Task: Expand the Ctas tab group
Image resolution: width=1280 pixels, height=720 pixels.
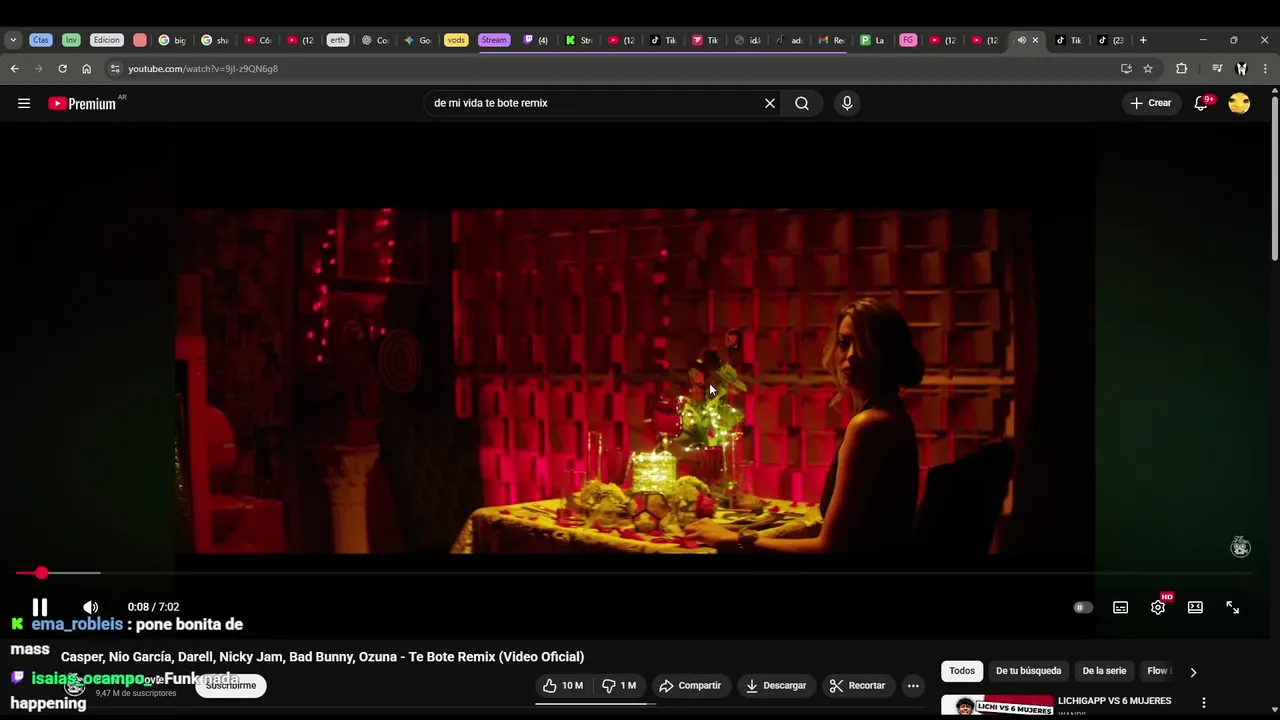Action: coord(40,40)
